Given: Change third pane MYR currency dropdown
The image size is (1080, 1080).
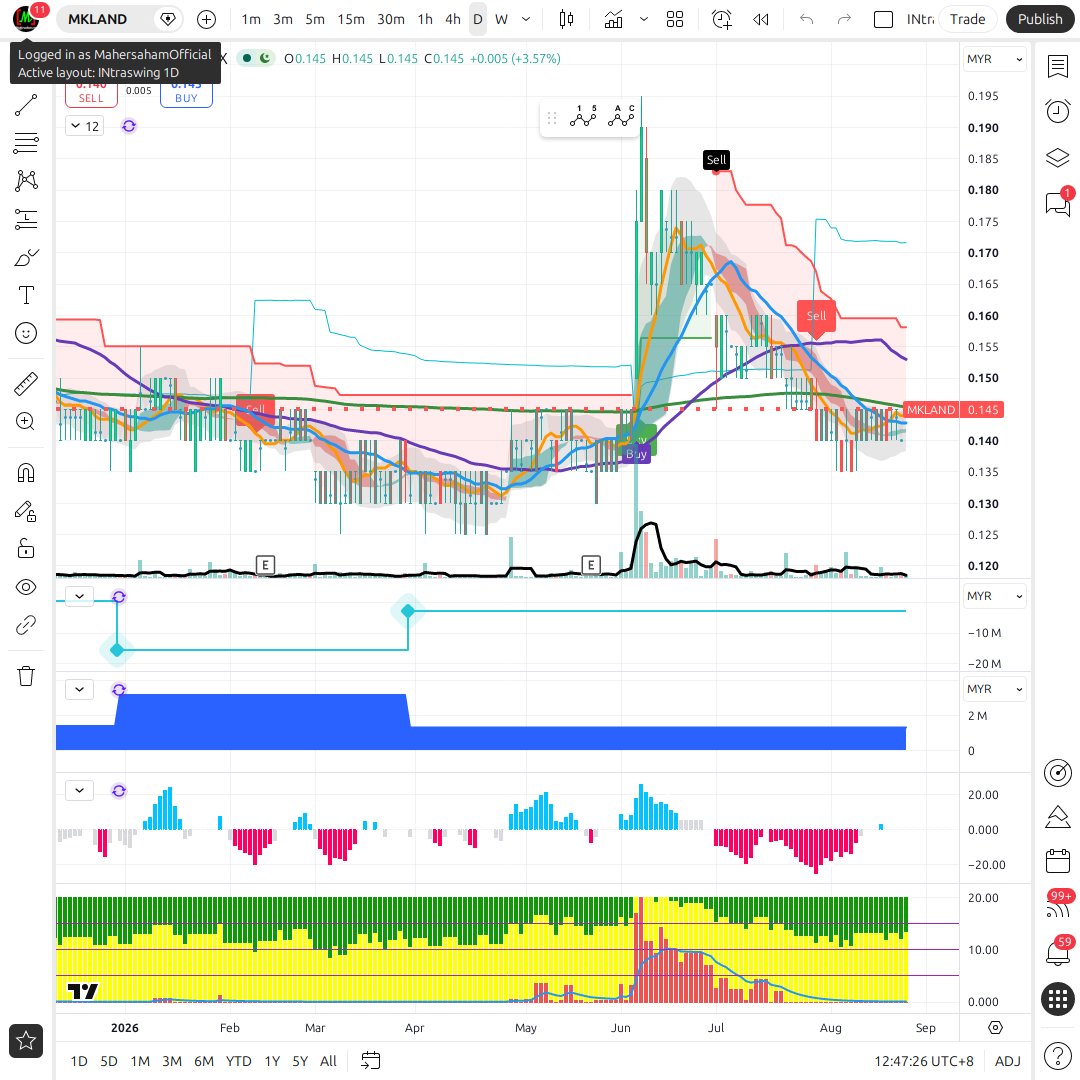Looking at the screenshot, I should coord(994,689).
